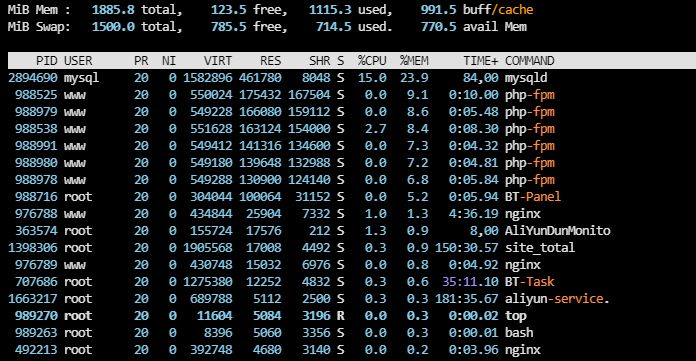Click the TIME+ column header
The height and width of the screenshot is (361, 696).
[x=481, y=60]
